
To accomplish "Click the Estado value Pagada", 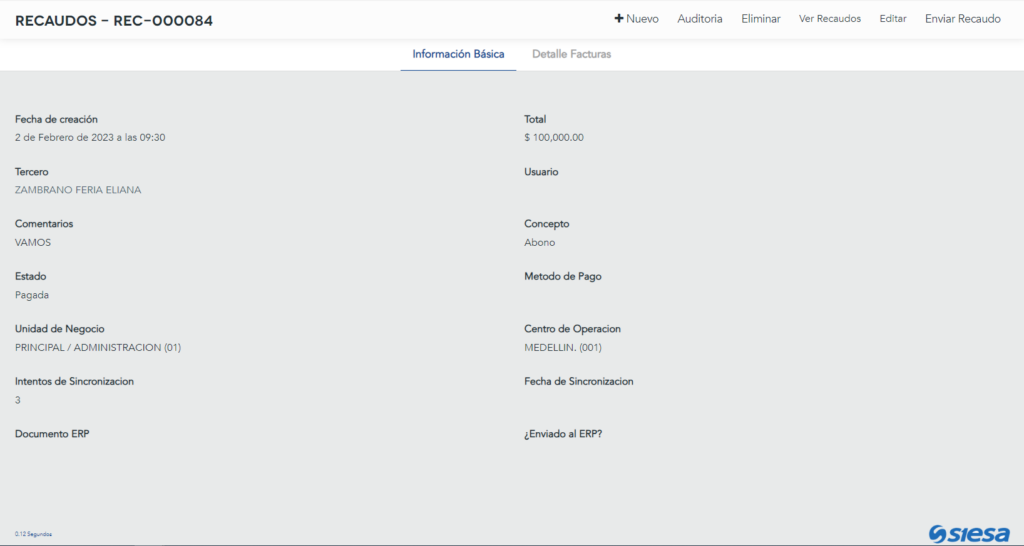I will point(32,295).
